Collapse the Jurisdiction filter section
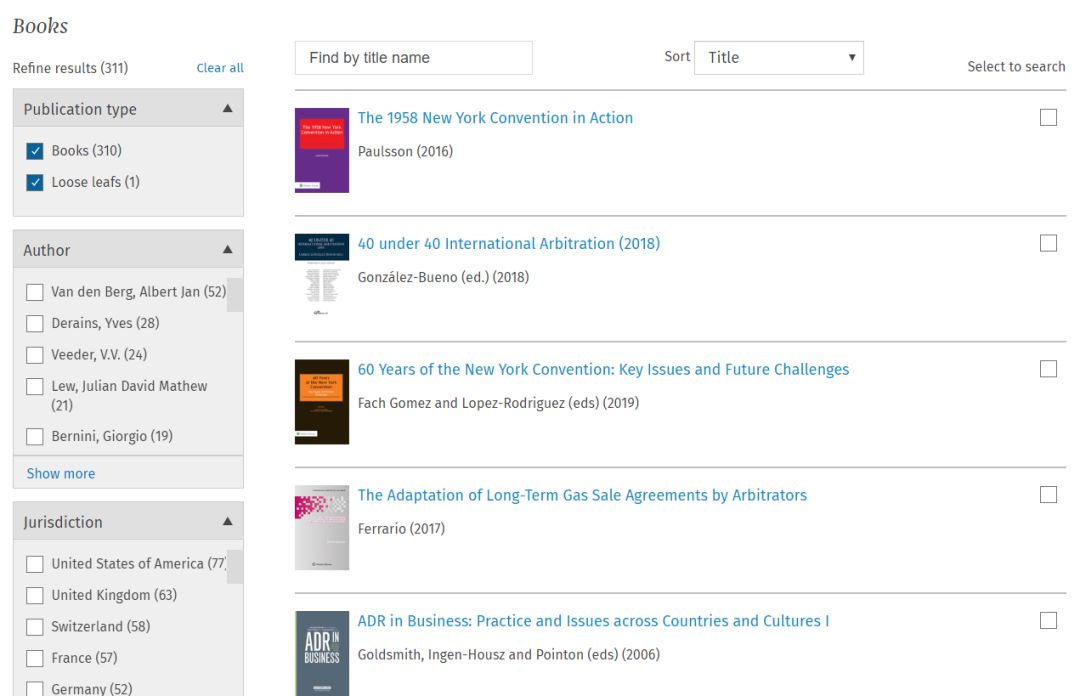The width and height of the screenshot is (1080, 696). pos(227,522)
